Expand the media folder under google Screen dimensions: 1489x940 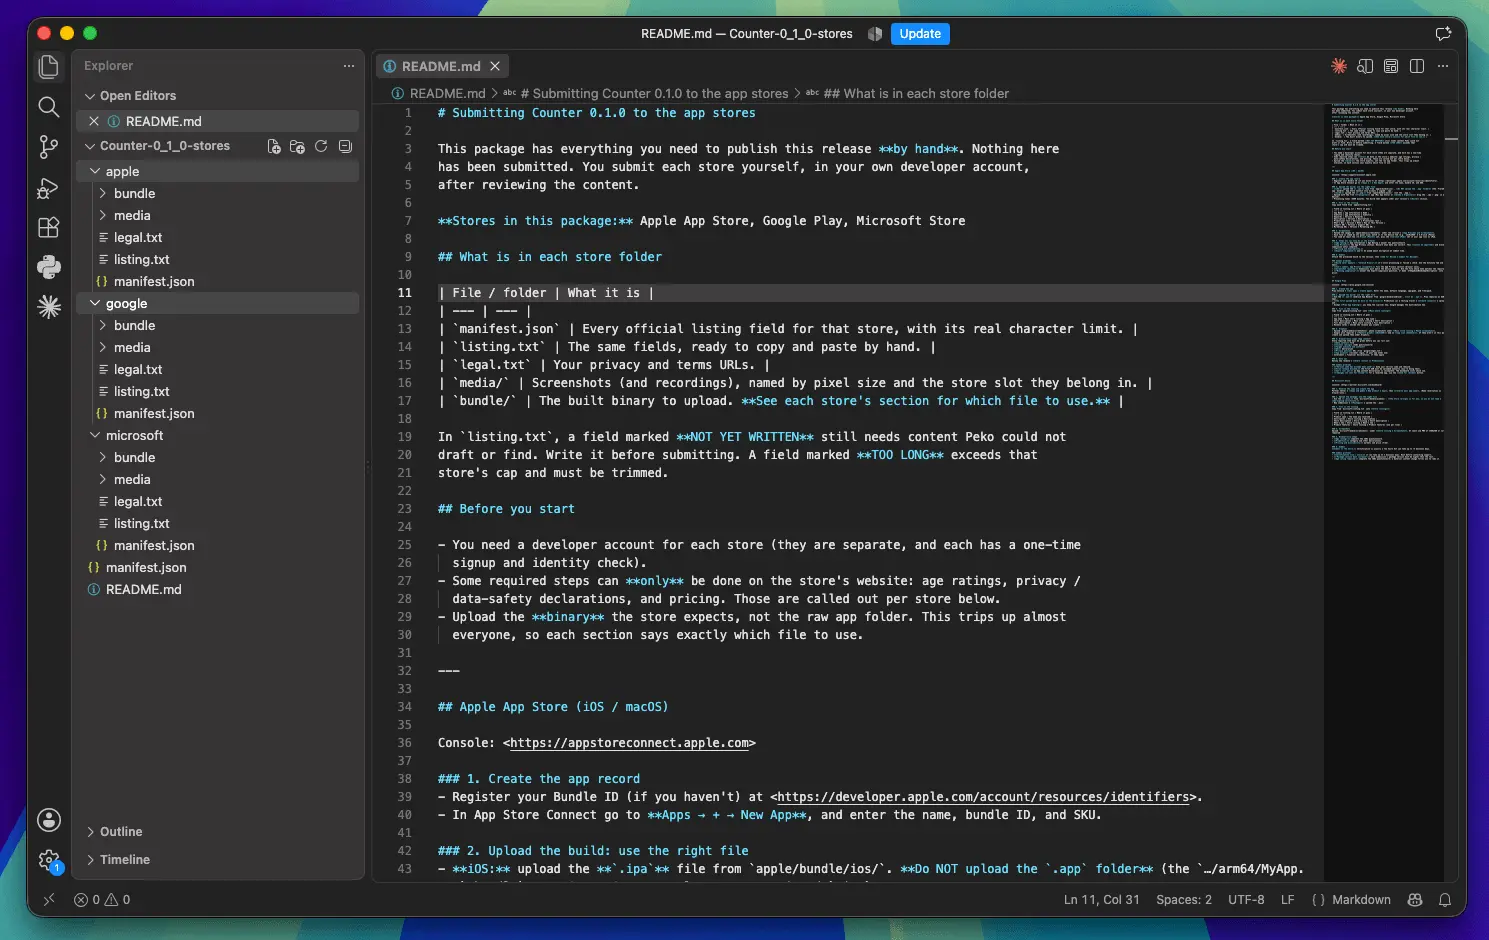[x=103, y=348]
